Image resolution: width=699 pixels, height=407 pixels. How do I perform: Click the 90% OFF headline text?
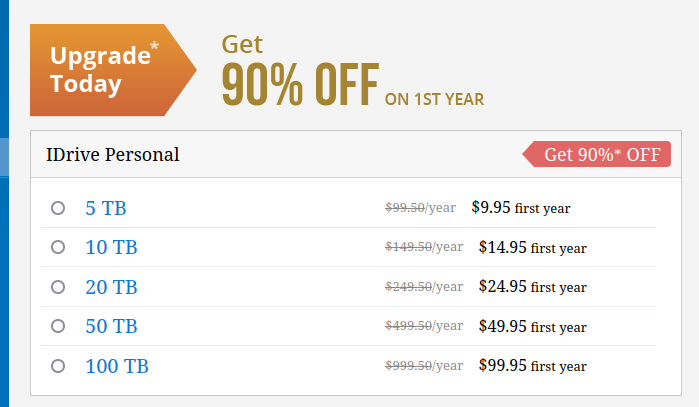tap(300, 84)
